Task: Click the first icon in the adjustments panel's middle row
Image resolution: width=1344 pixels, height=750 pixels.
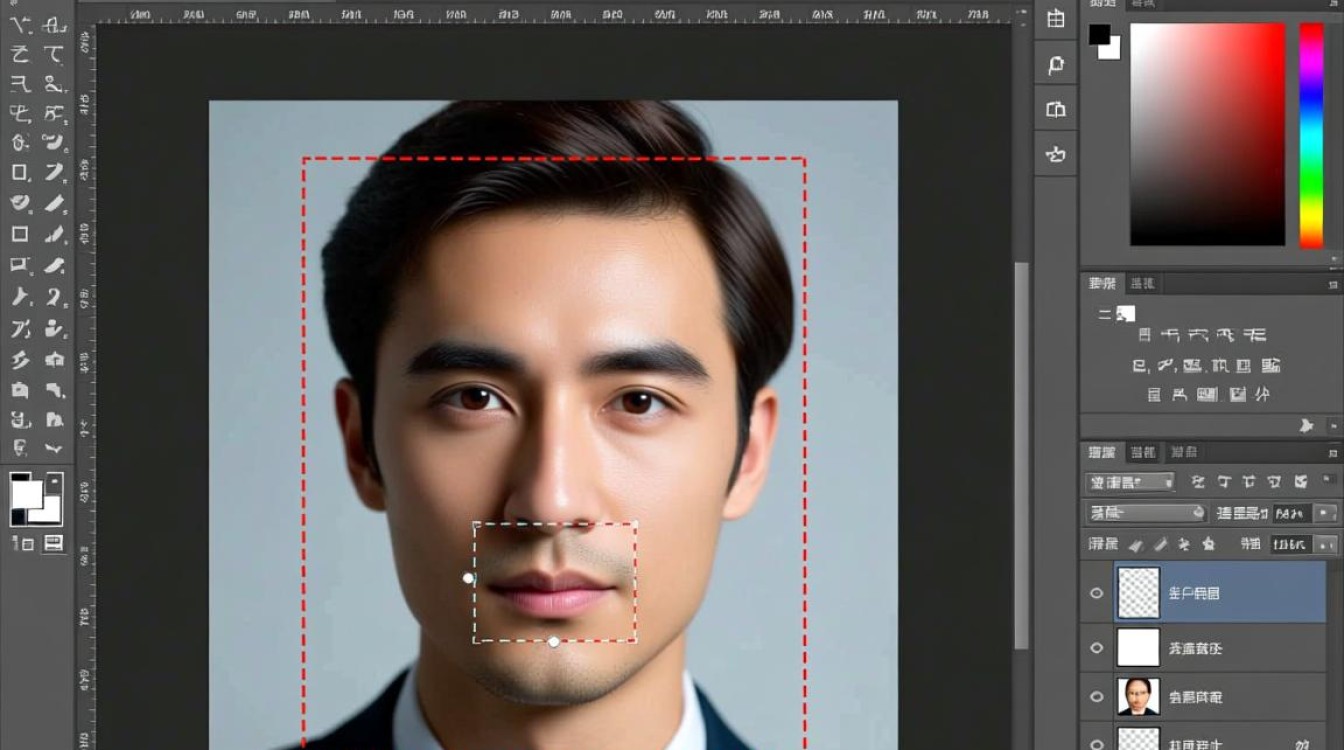Action: (x=1139, y=365)
